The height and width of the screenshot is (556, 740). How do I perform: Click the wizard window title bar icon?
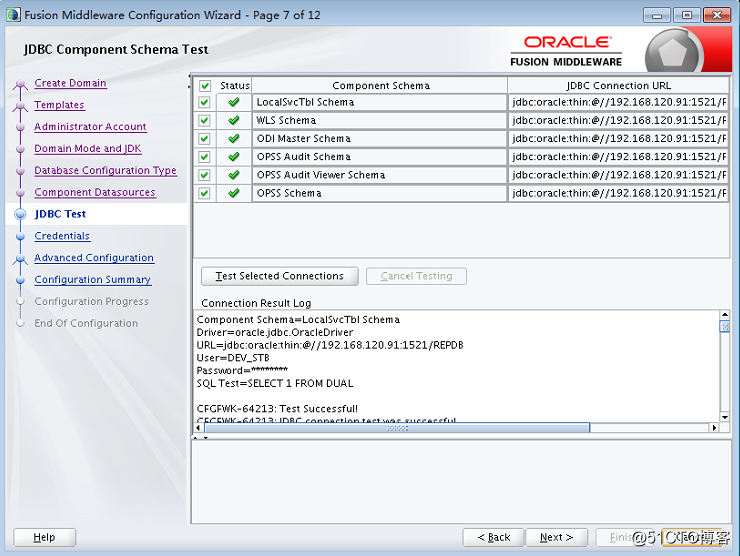[x=13, y=15]
